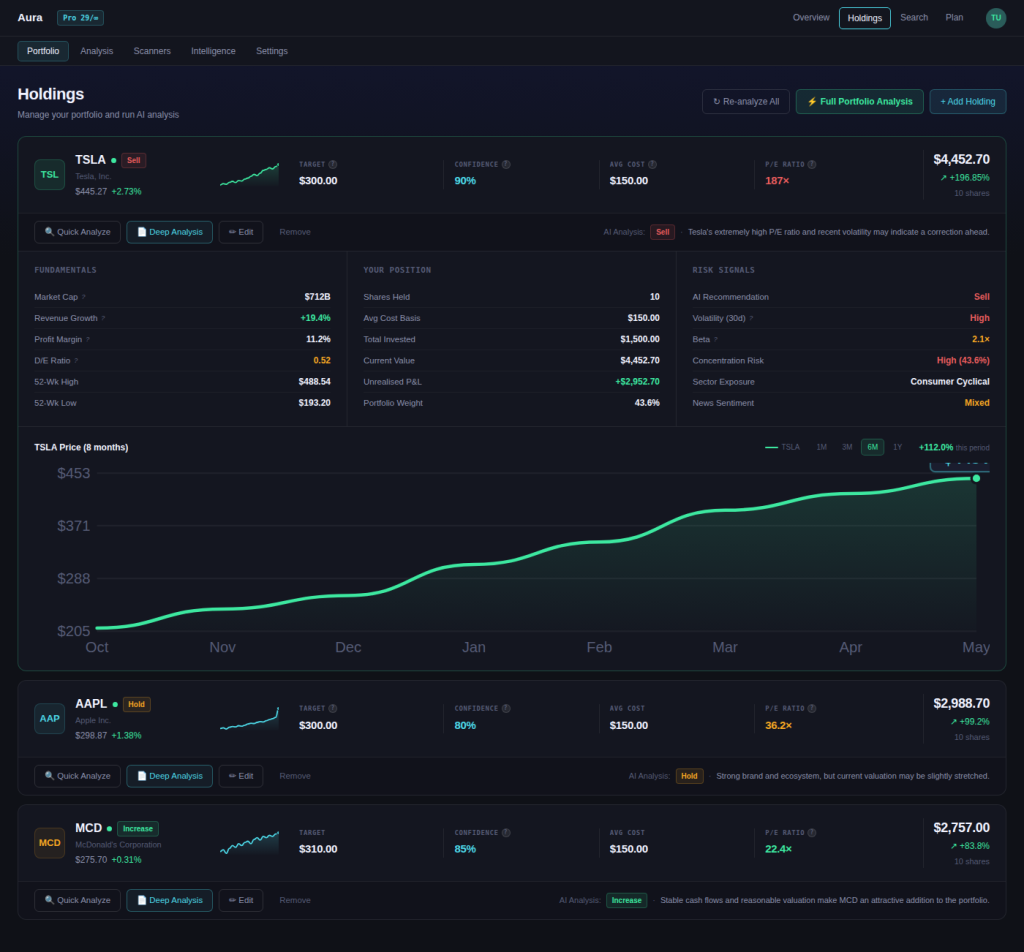Screen dimensions: 1024x952
Task: Click the AAP ticker logo badge
Action: point(50,718)
